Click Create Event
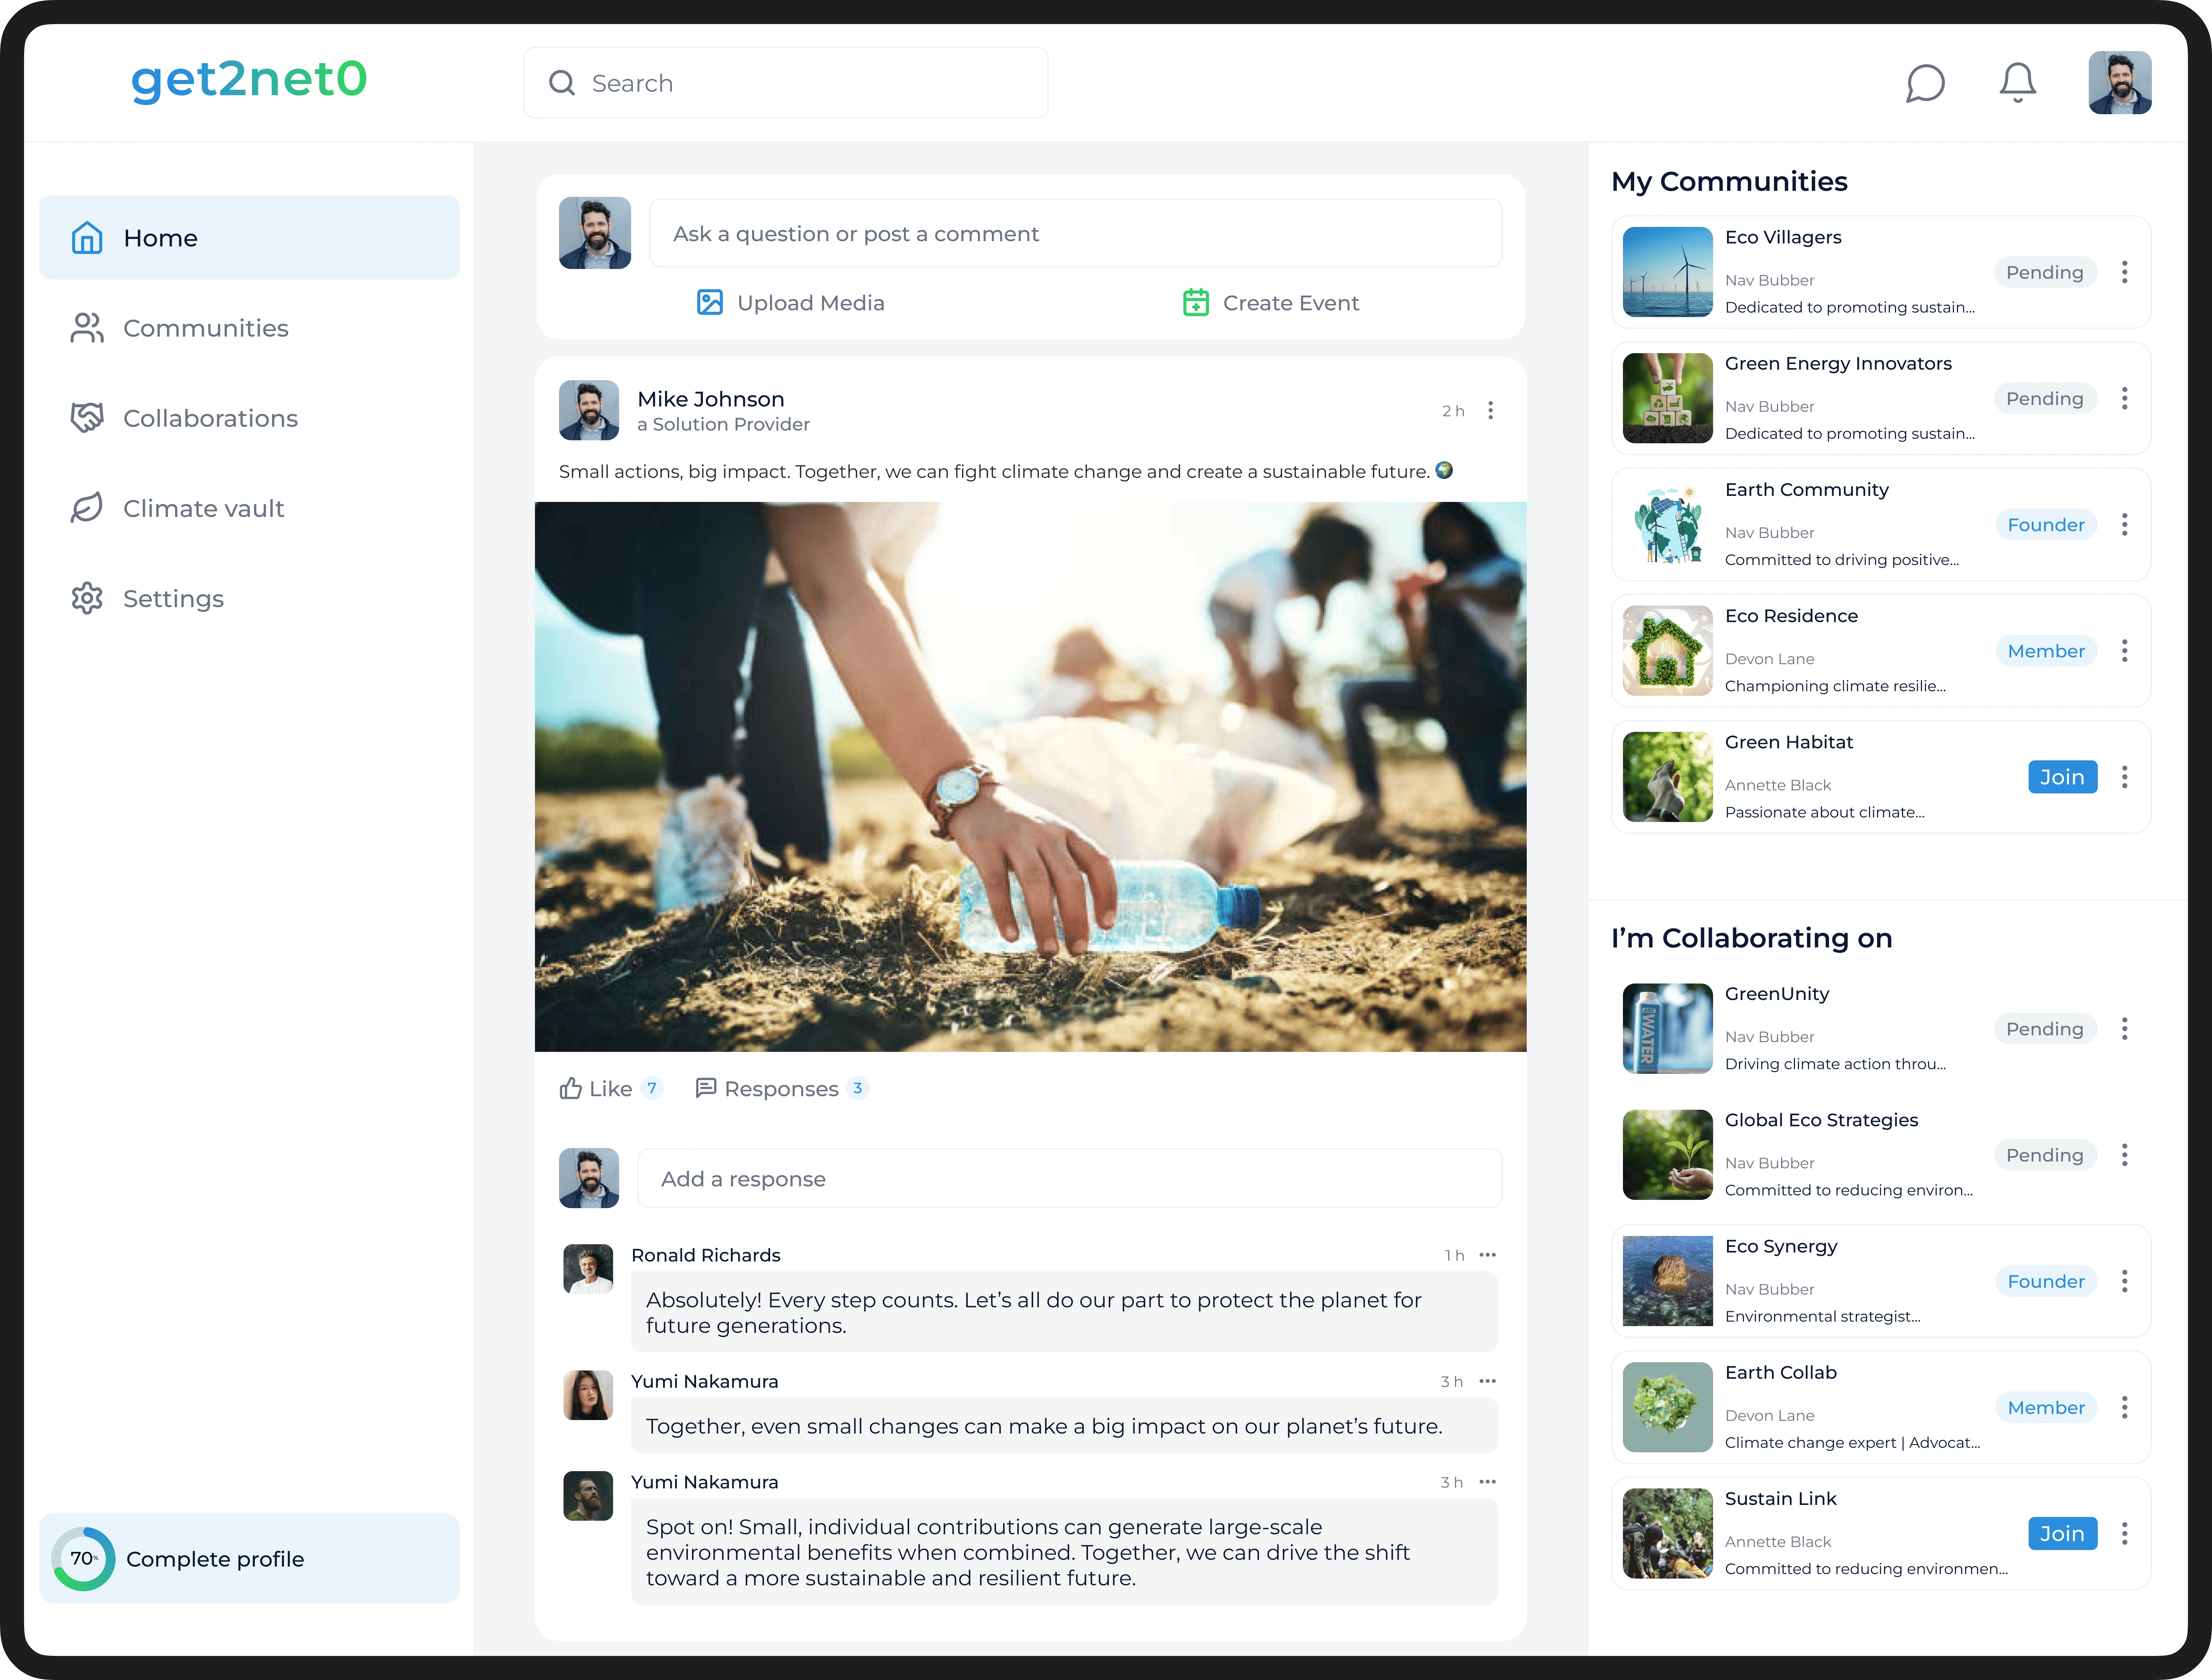2212x1680 pixels. 1270,303
